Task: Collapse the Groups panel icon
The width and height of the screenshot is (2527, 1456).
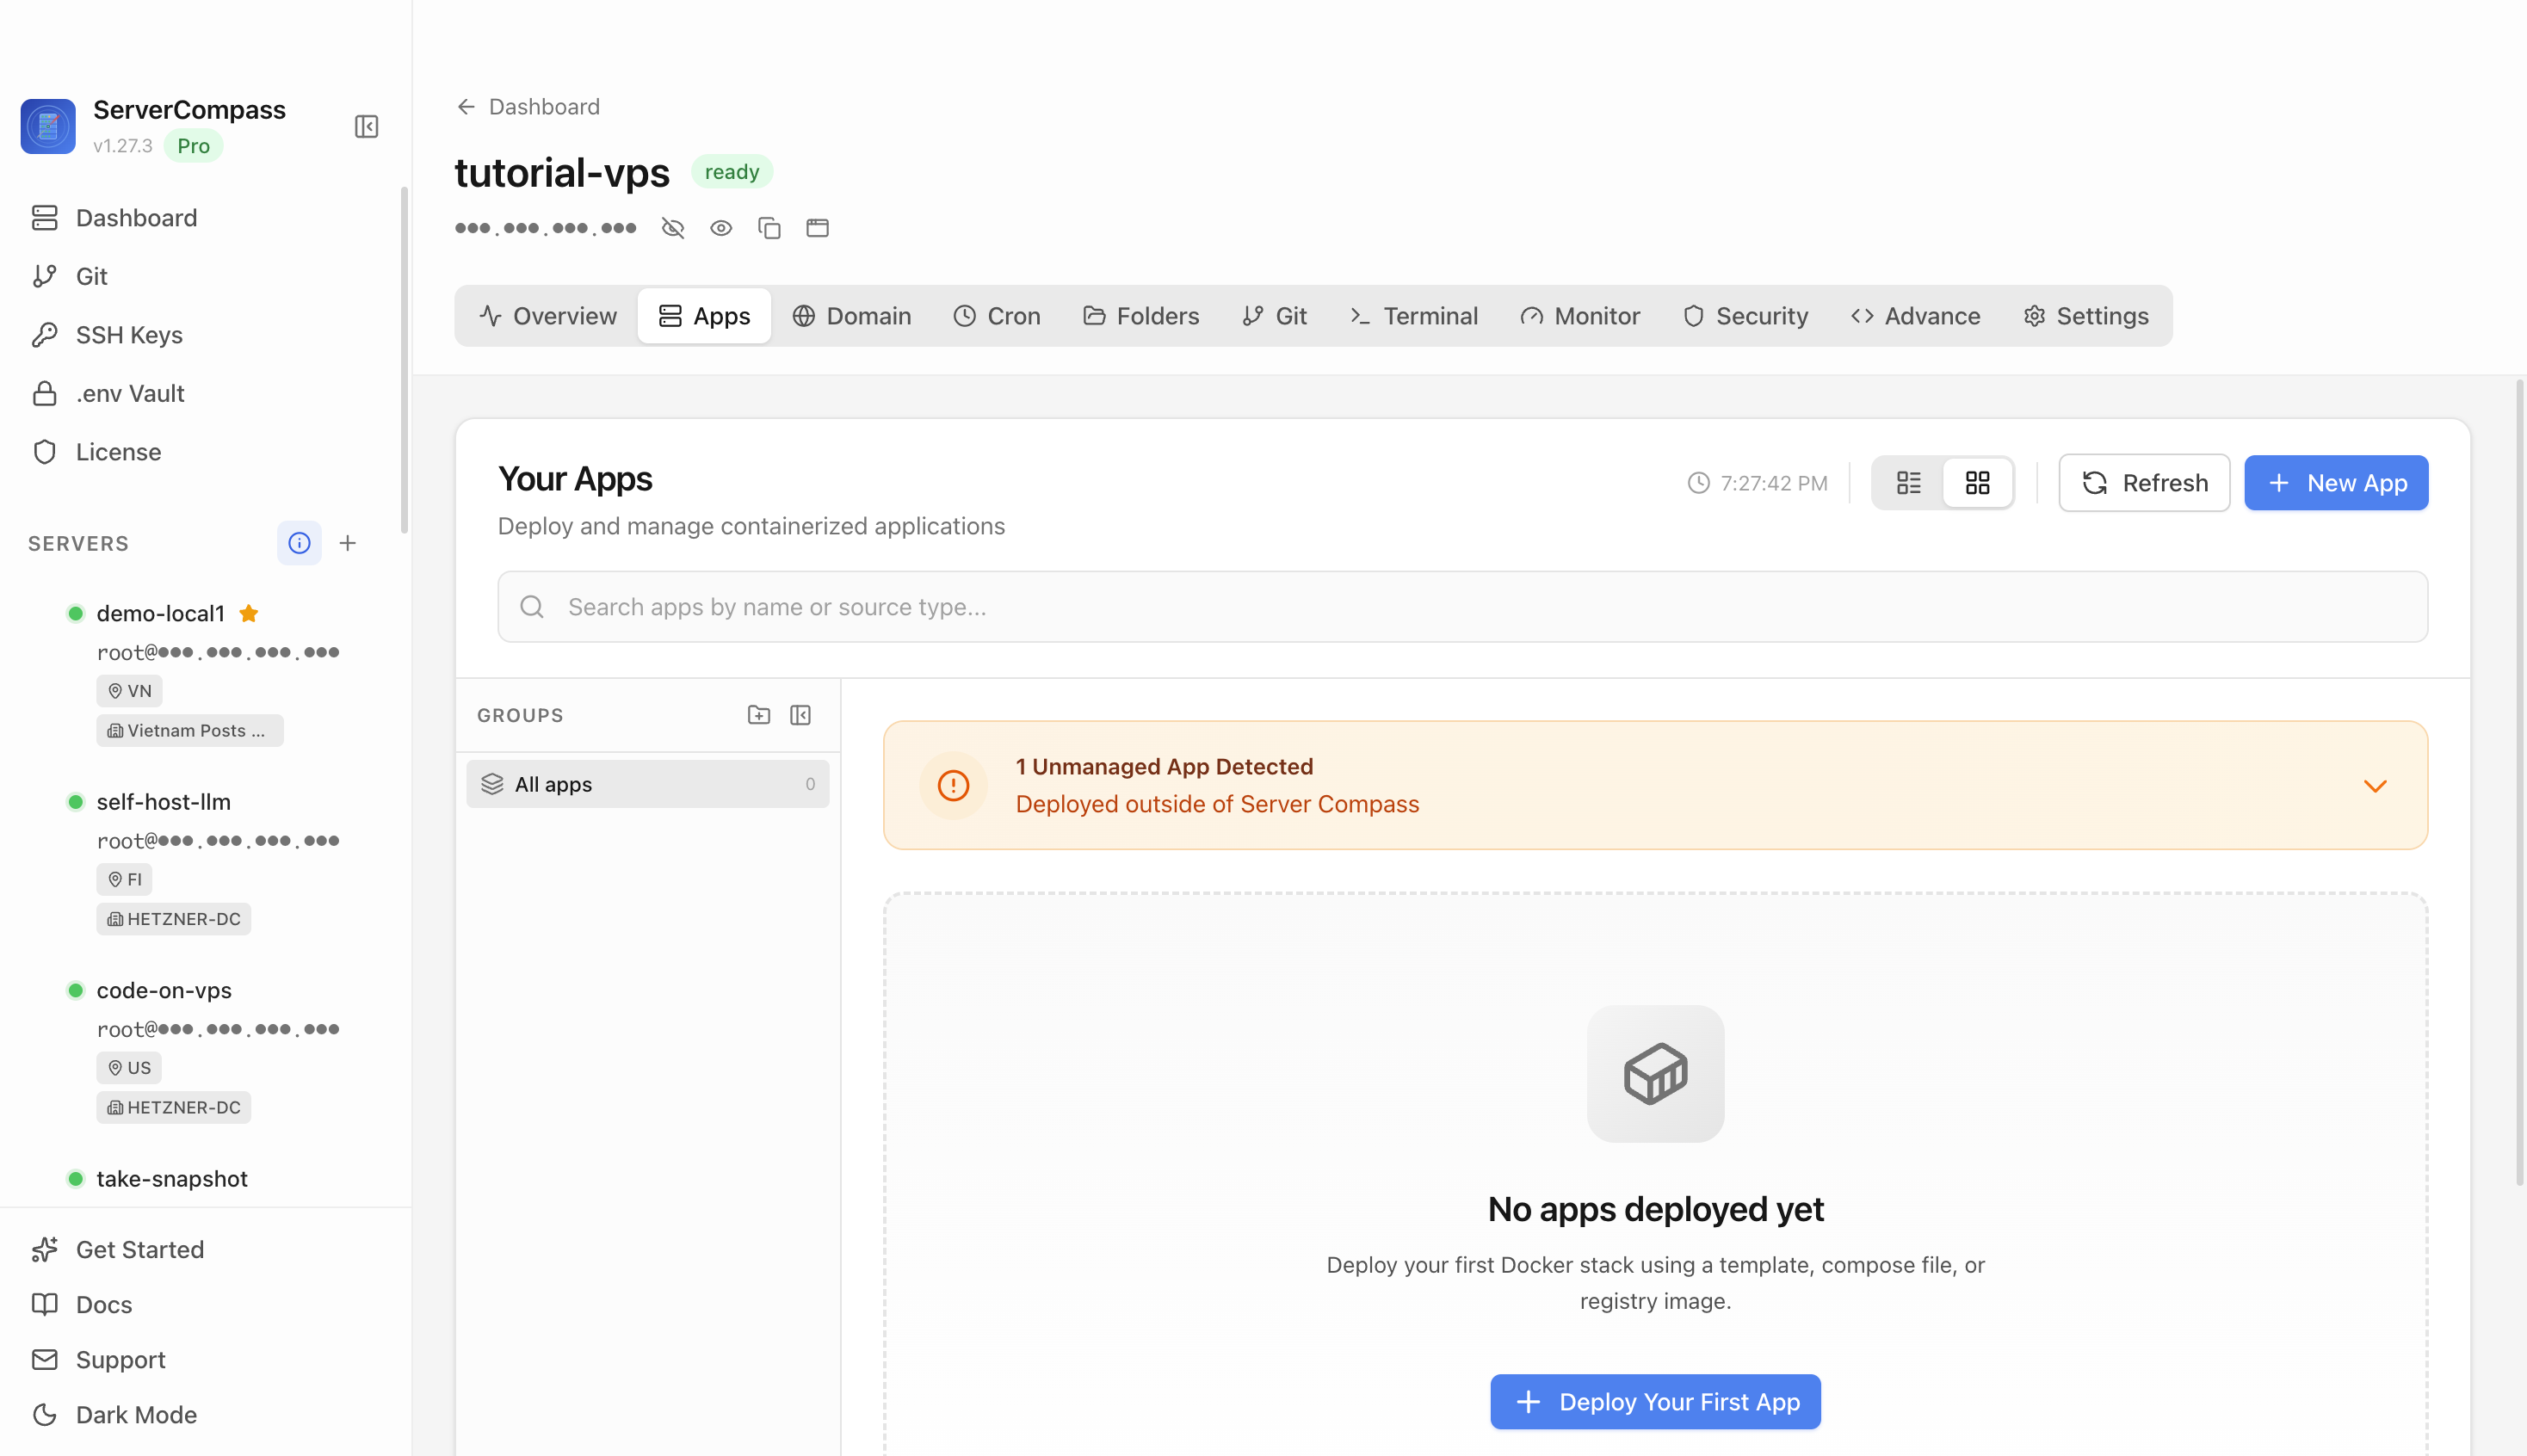Action: [800, 715]
